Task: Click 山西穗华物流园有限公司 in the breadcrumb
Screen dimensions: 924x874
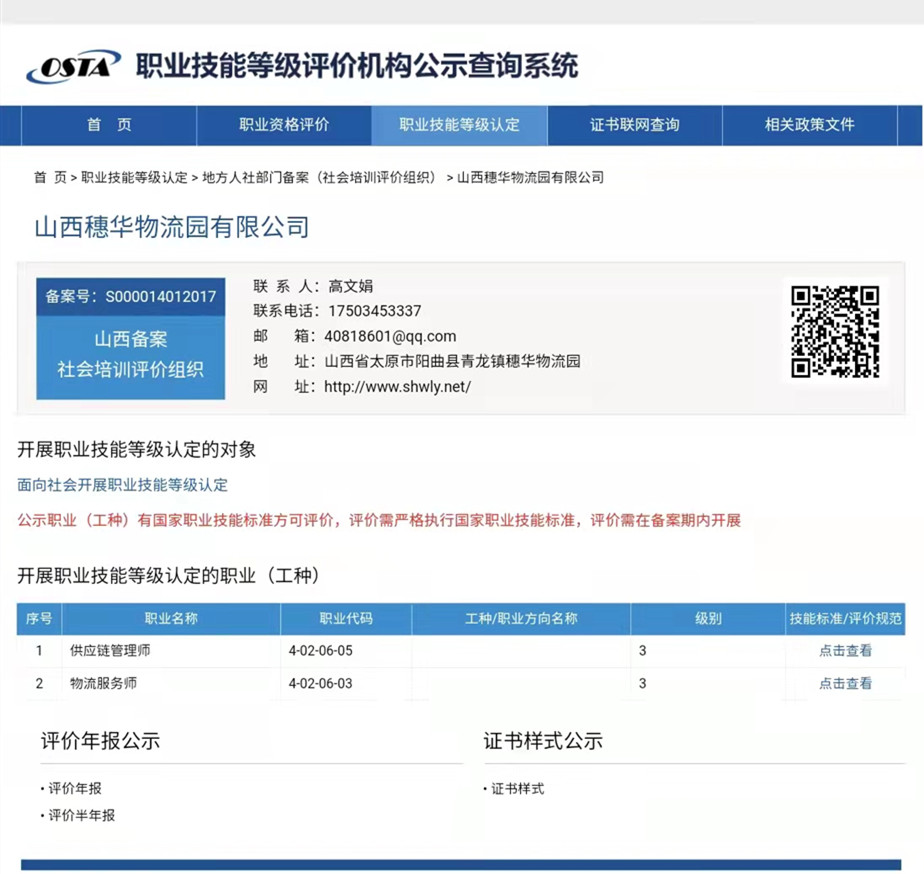Action: point(530,177)
